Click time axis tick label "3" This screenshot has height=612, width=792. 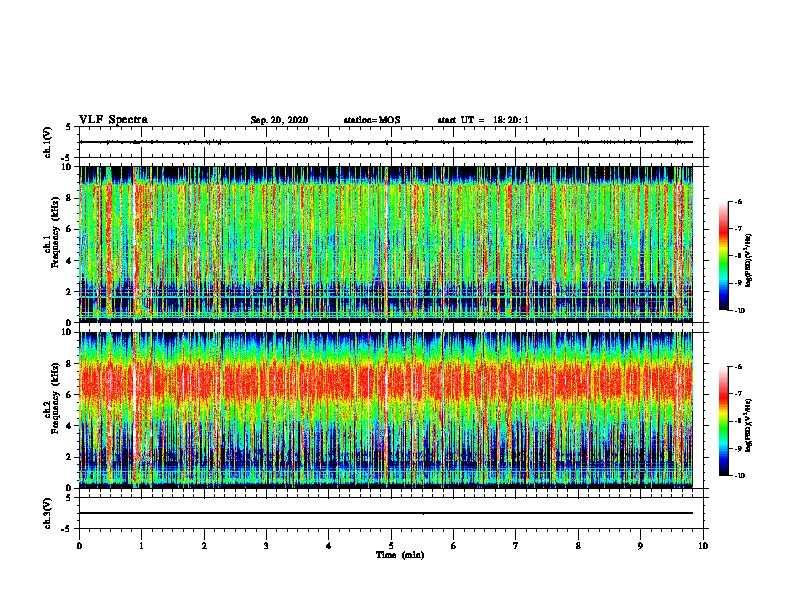pyautogui.click(x=266, y=546)
